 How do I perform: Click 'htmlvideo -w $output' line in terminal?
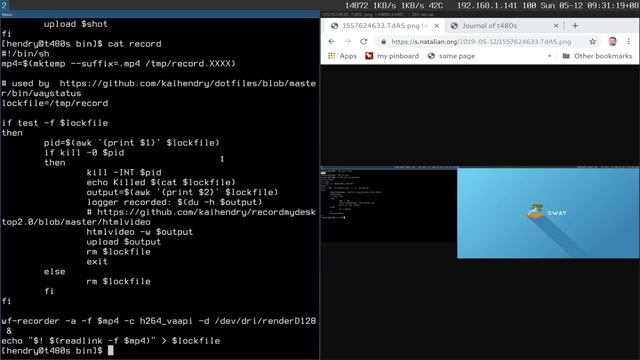(x=139, y=232)
